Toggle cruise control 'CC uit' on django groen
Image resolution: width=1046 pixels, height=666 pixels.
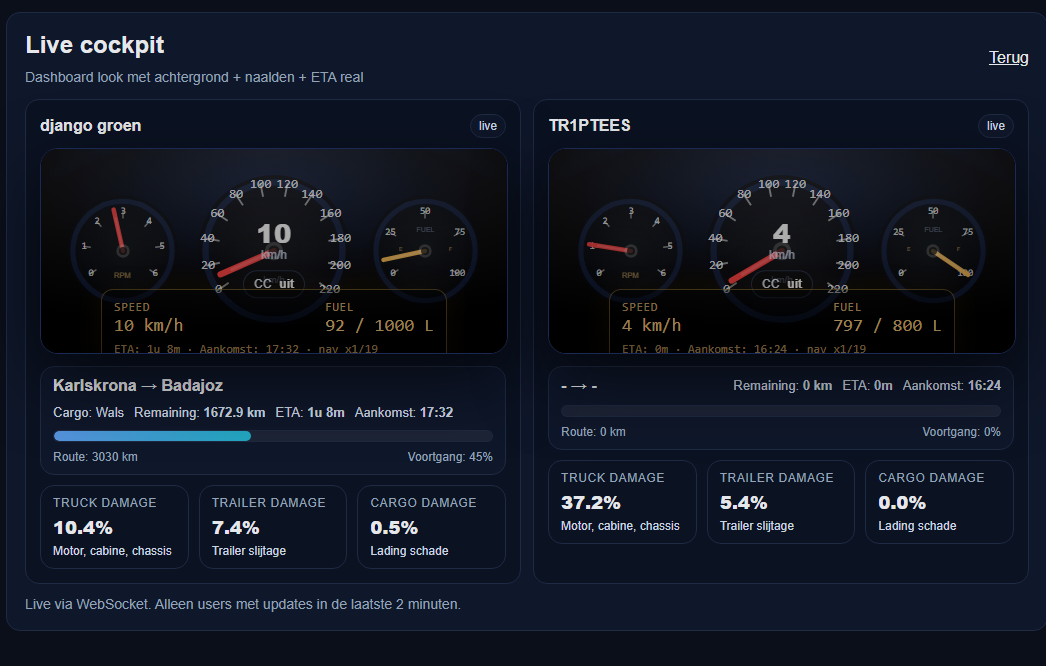click(x=274, y=283)
